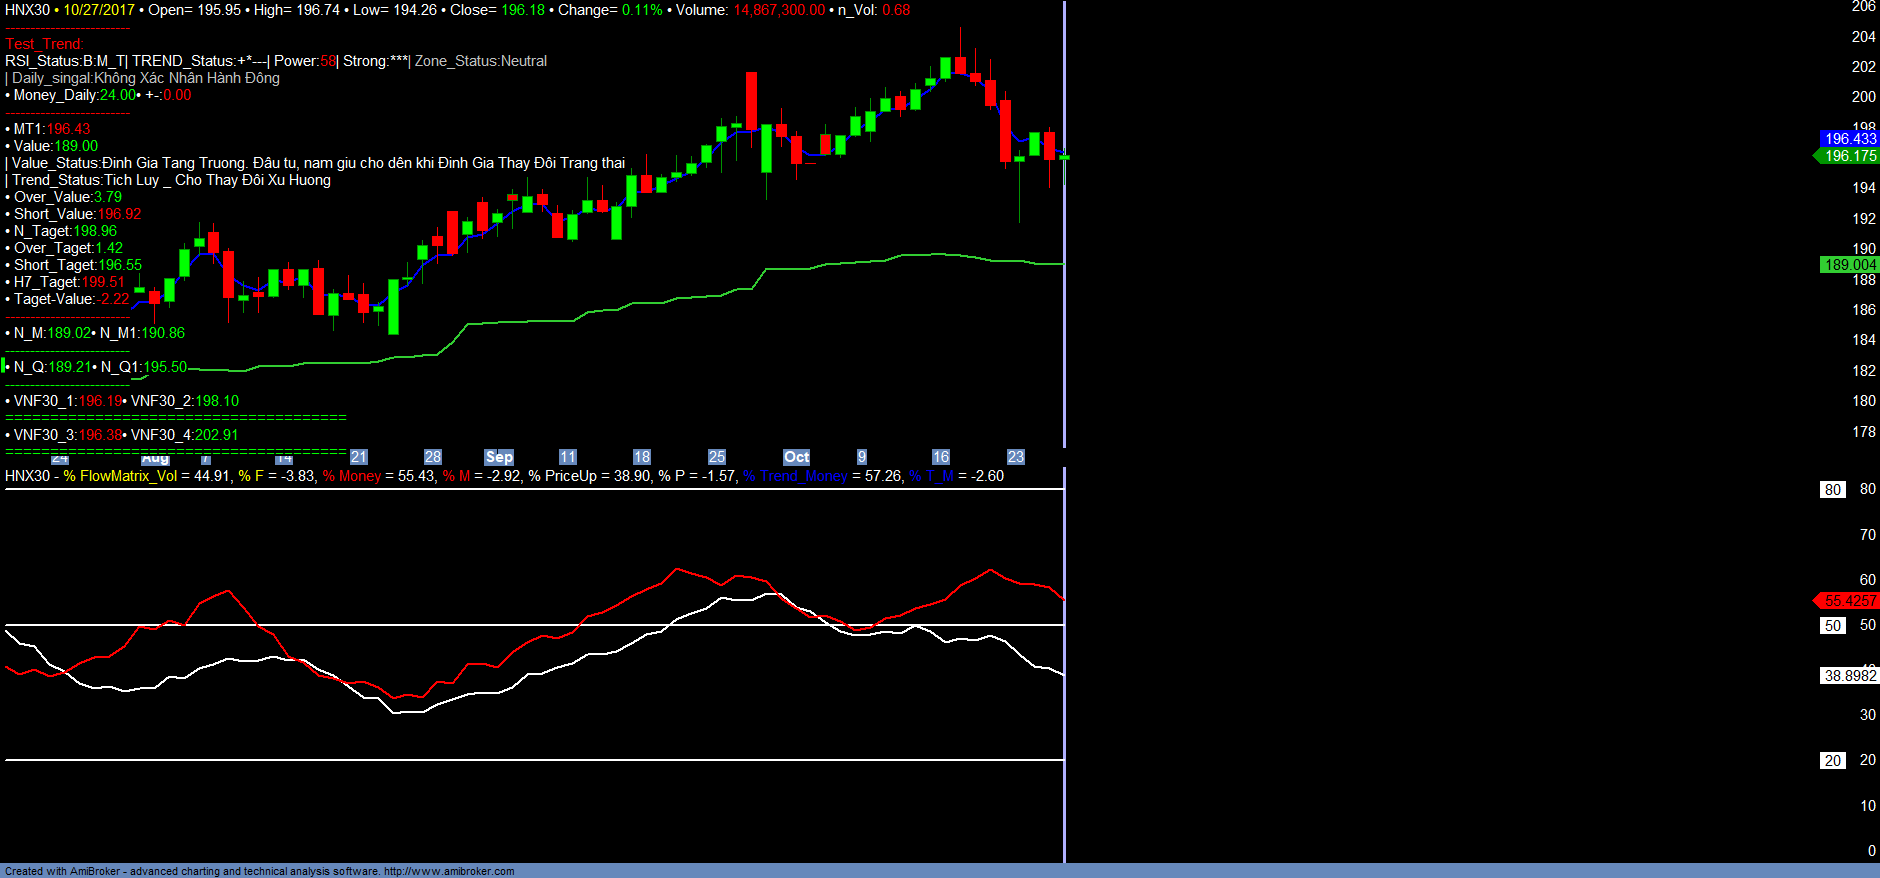The width and height of the screenshot is (1880, 878).
Task: Click the blue % Trend_Money indicator label
Action: click(x=795, y=476)
